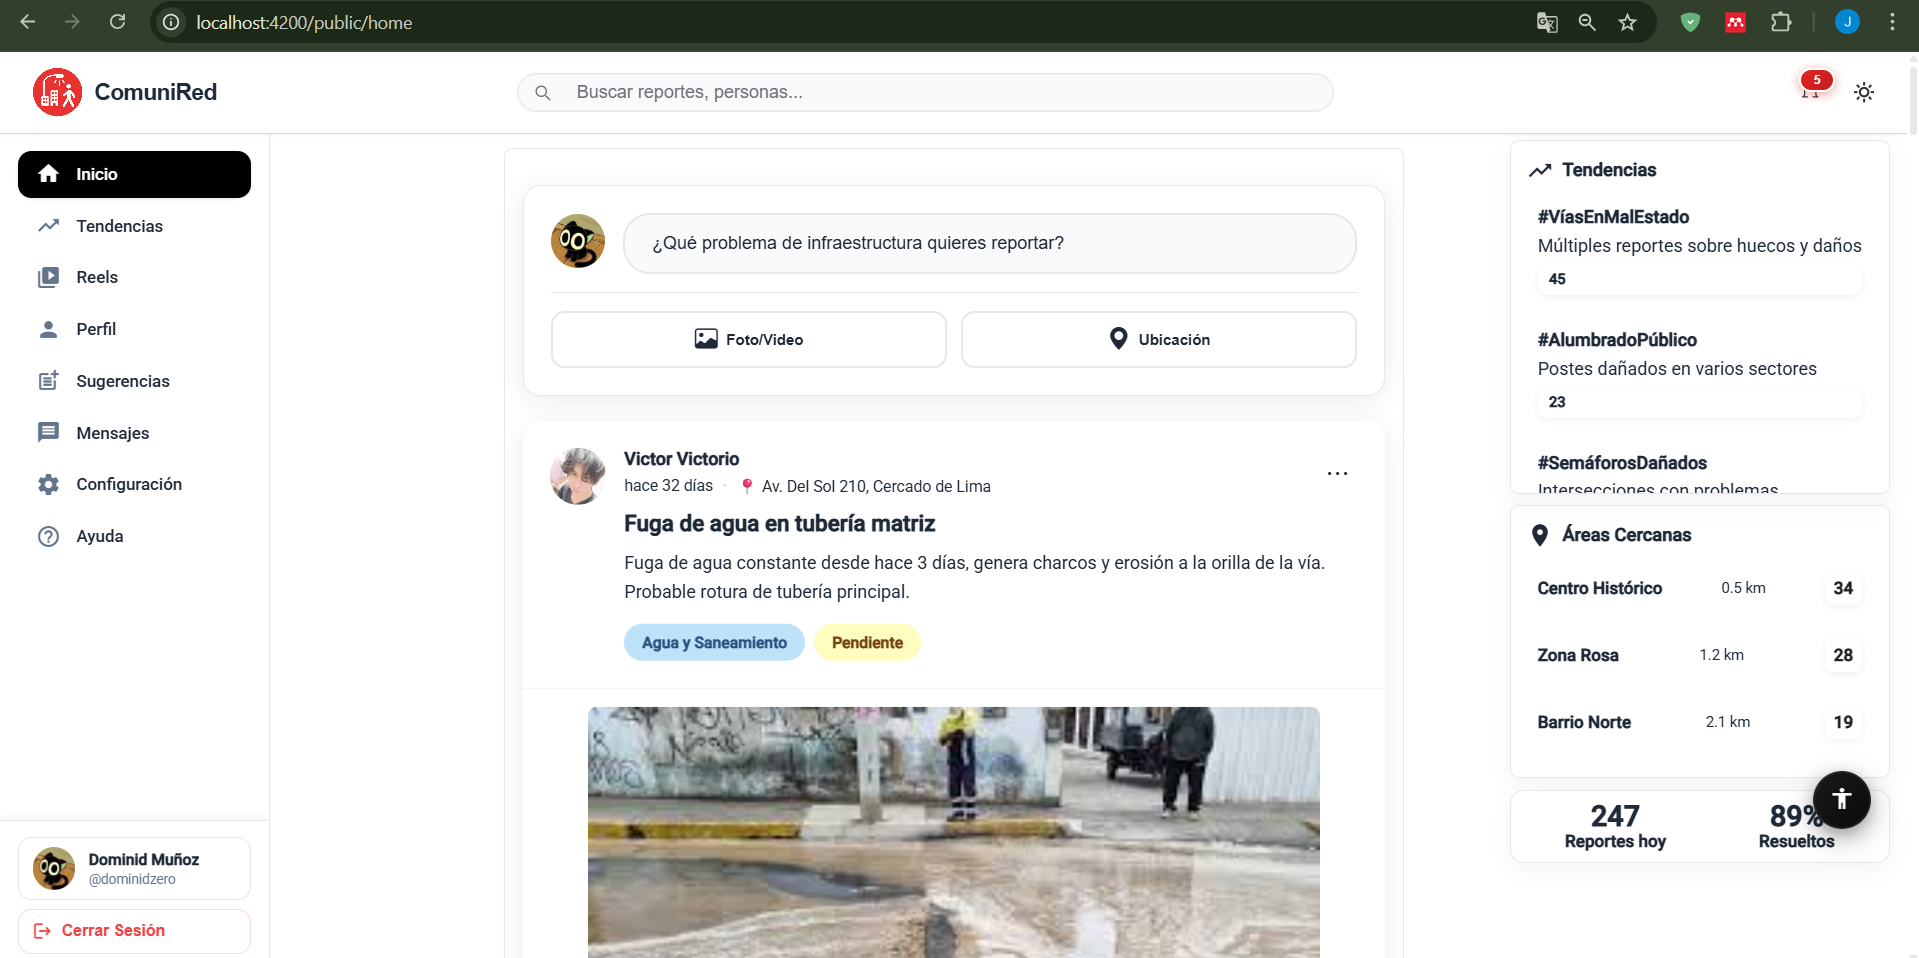The height and width of the screenshot is (958, 1919).
Task: Click the 247 Reportes hoy stat
Action: tap(1615, 826)
